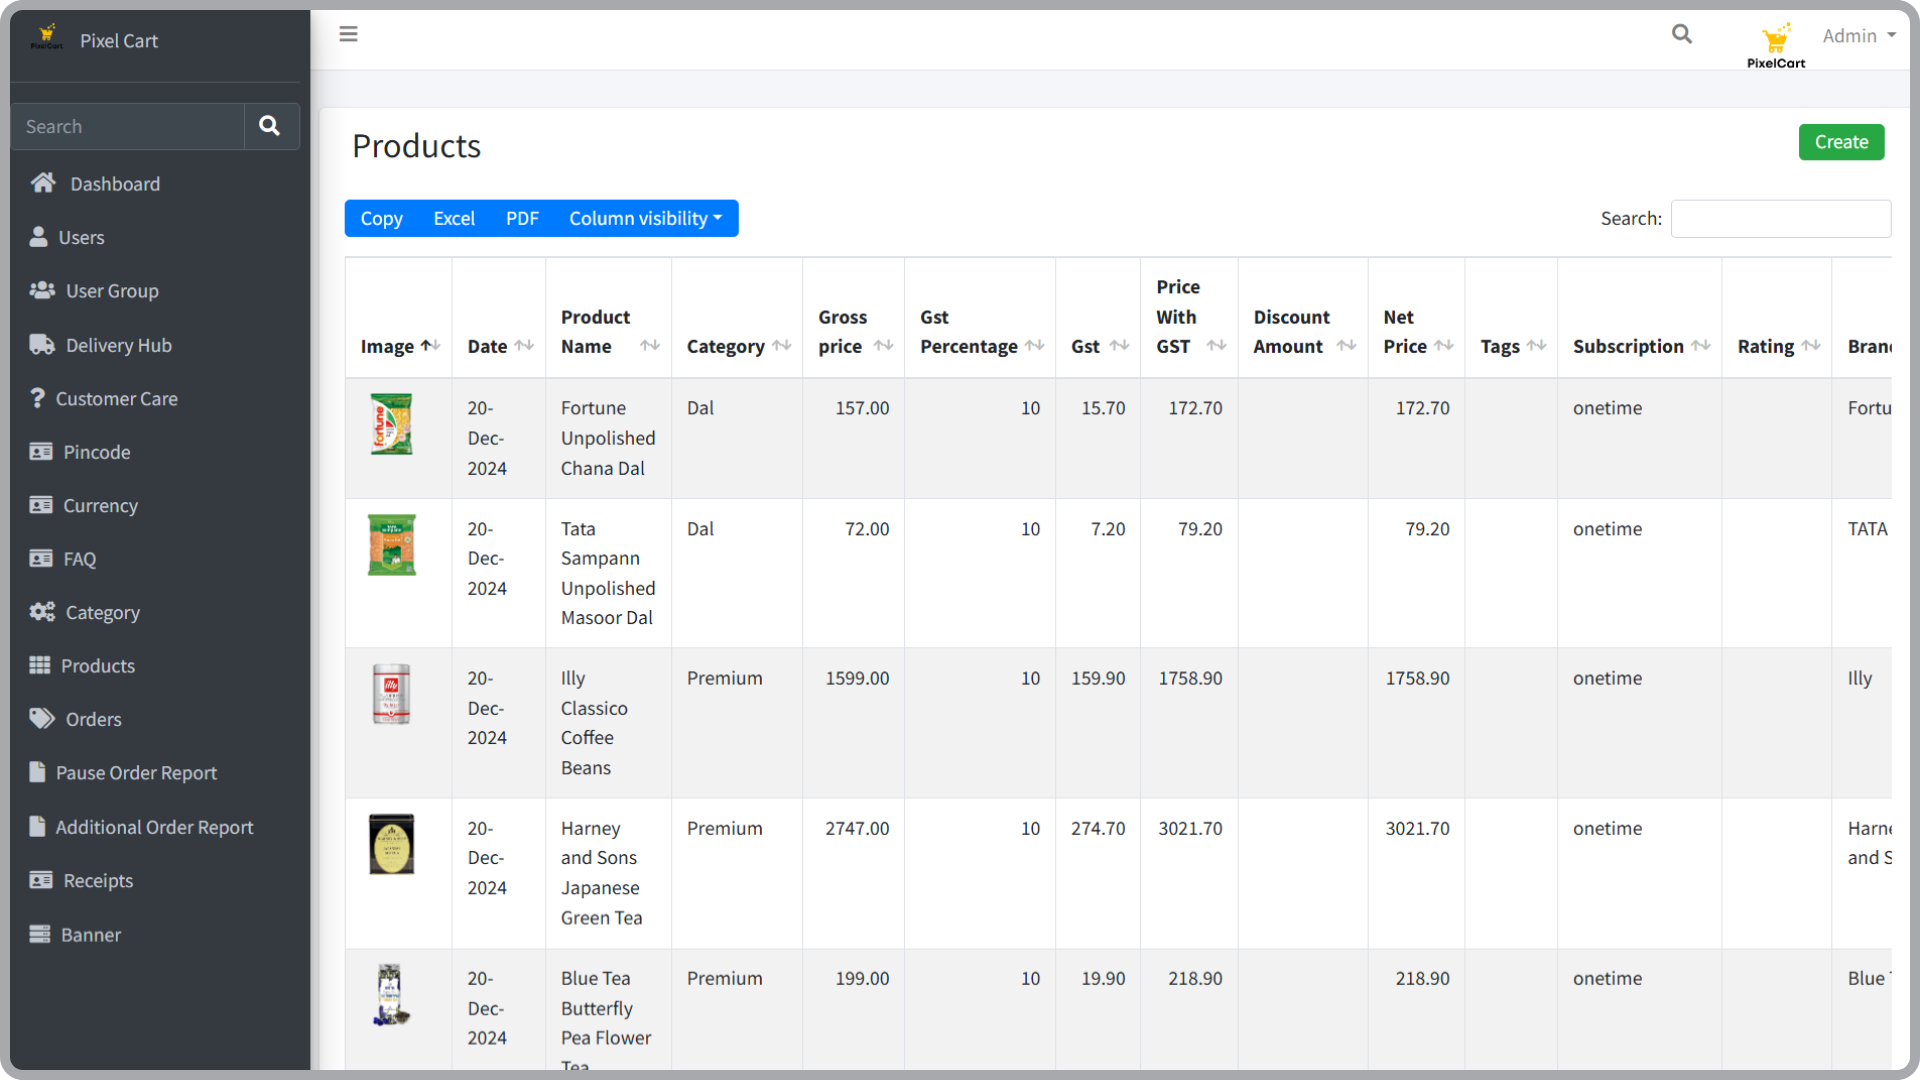The image size is (1920, 1080).
Task: Open Delivery Hub sidebar item
Action: point(119,345)
